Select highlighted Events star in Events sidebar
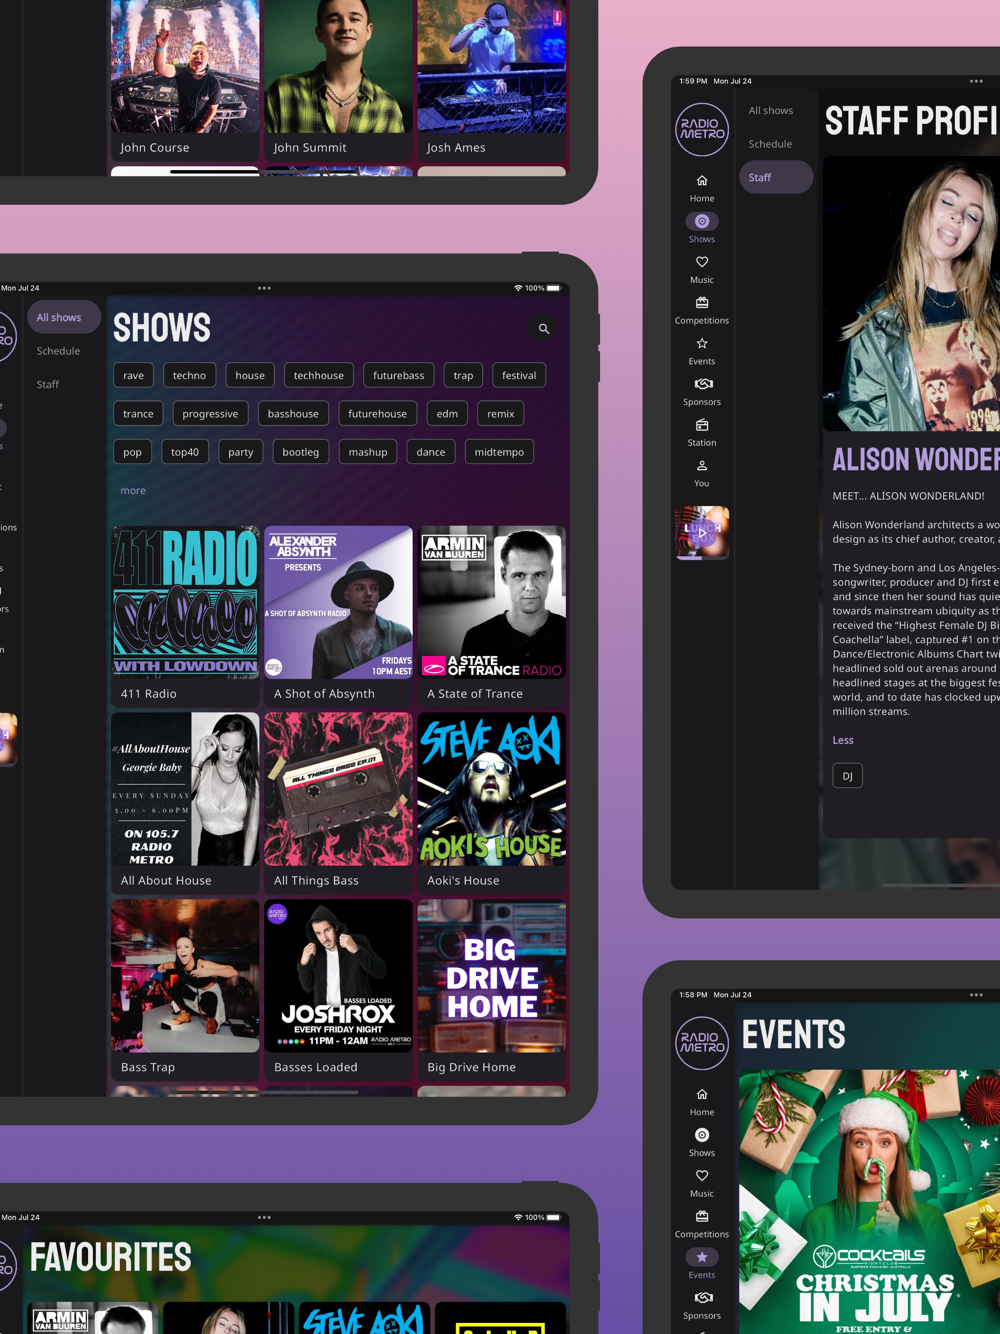Screen dimensions: 1000x1334 (702, 1257)
